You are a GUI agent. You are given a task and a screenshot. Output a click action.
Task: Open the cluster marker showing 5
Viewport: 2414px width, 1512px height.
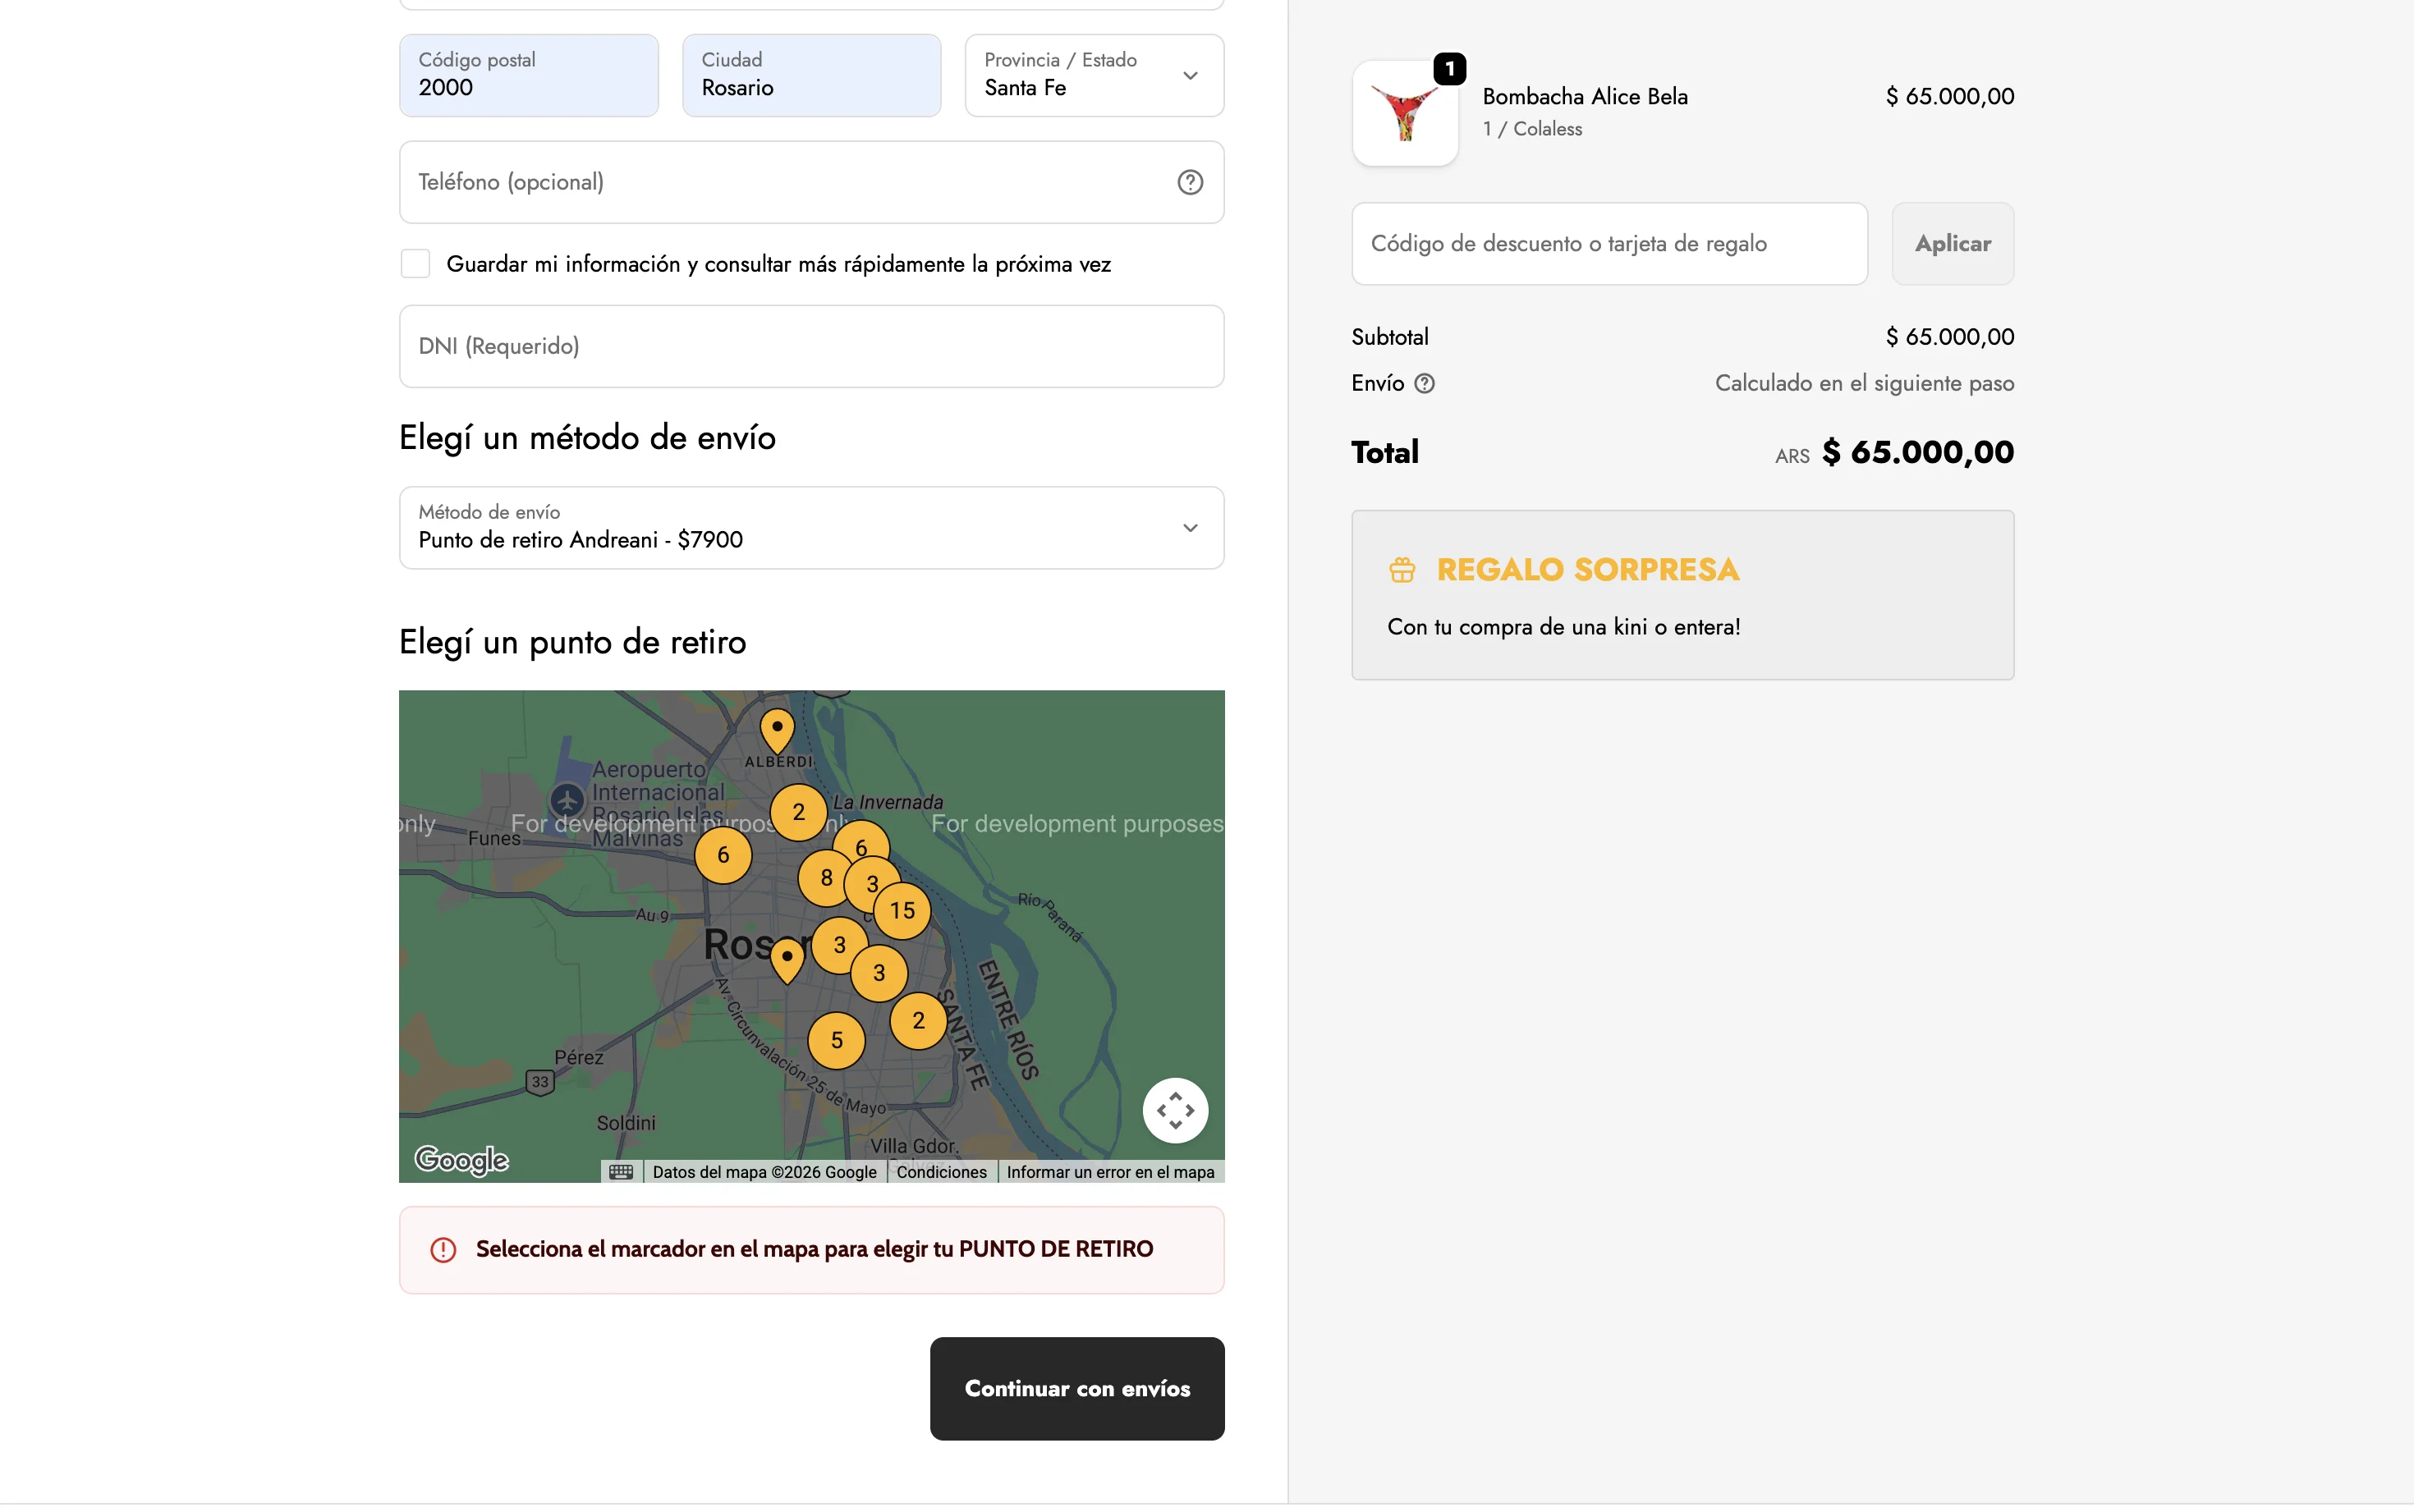pyautogui.click(x=836, y=1040)
